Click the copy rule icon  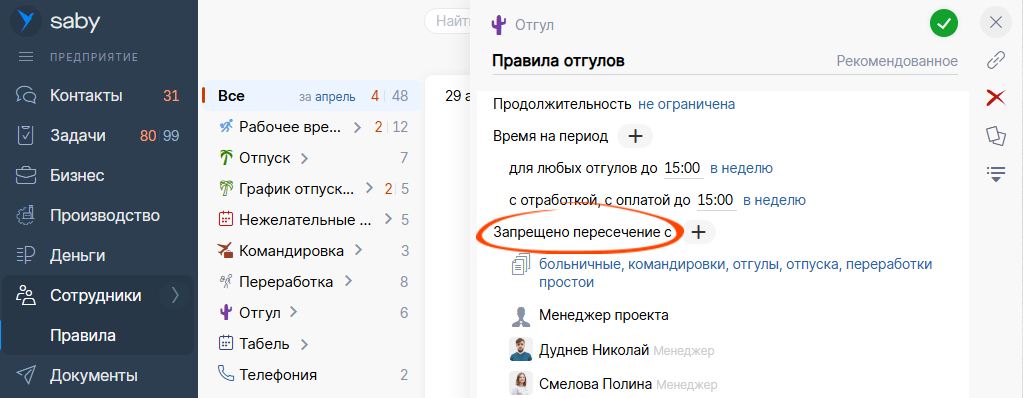click(996, 136)
